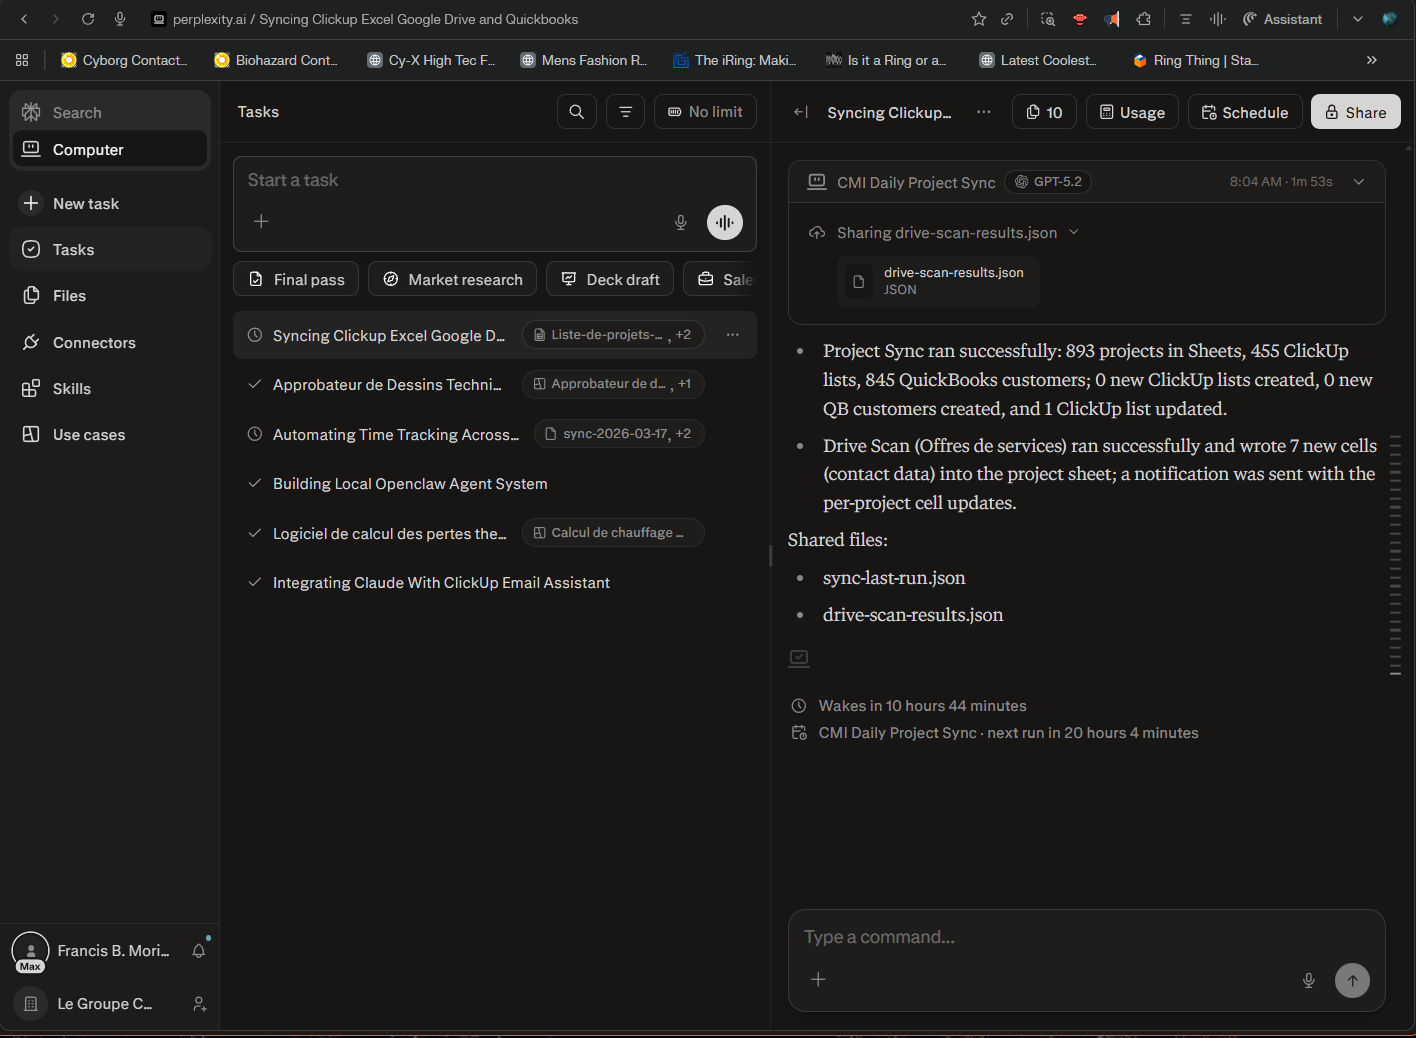The height and width of the screenshot is (1038, 1416).
Task: Click the notification bell beside Francis B. Mori
Action: pos(199,951)
